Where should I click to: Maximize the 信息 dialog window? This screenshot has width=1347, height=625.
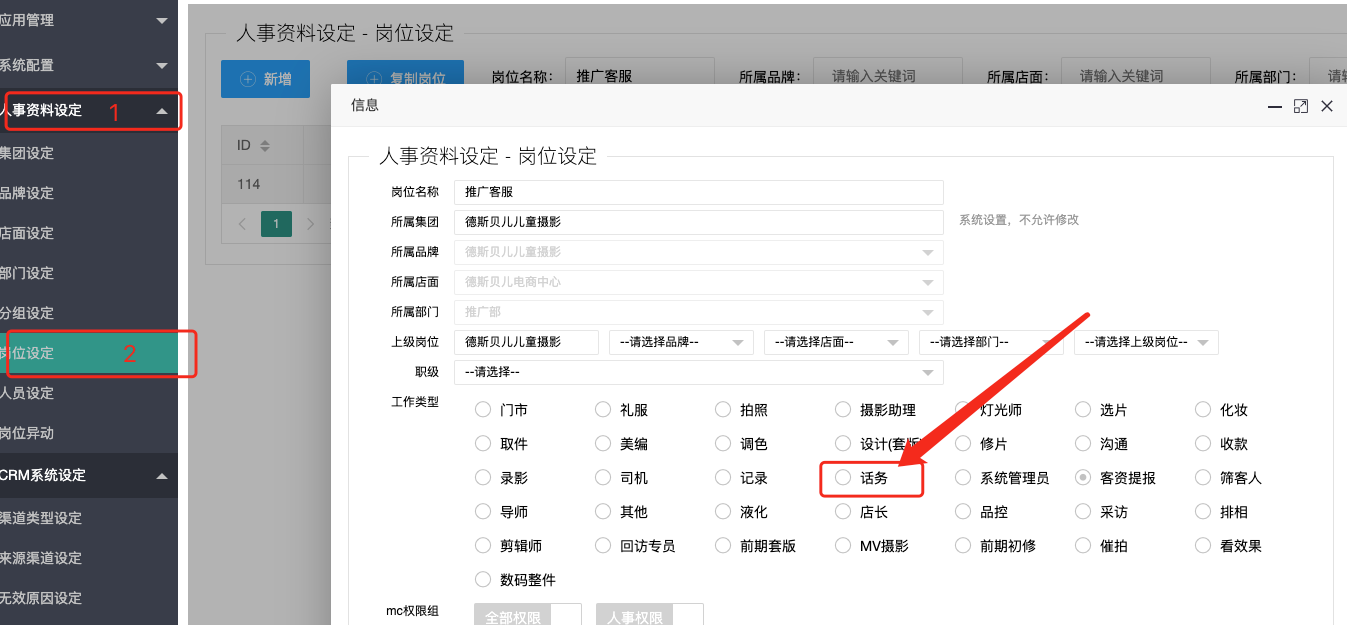[x=1300, y=106]
